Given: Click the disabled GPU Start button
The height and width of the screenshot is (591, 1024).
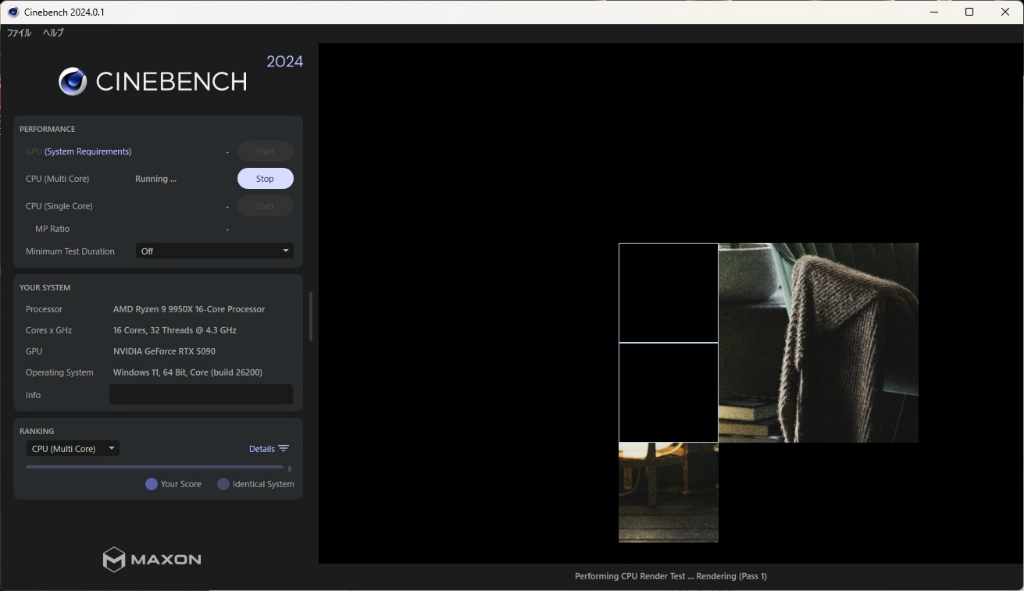Looking at the screenshot, I should 265,152.
